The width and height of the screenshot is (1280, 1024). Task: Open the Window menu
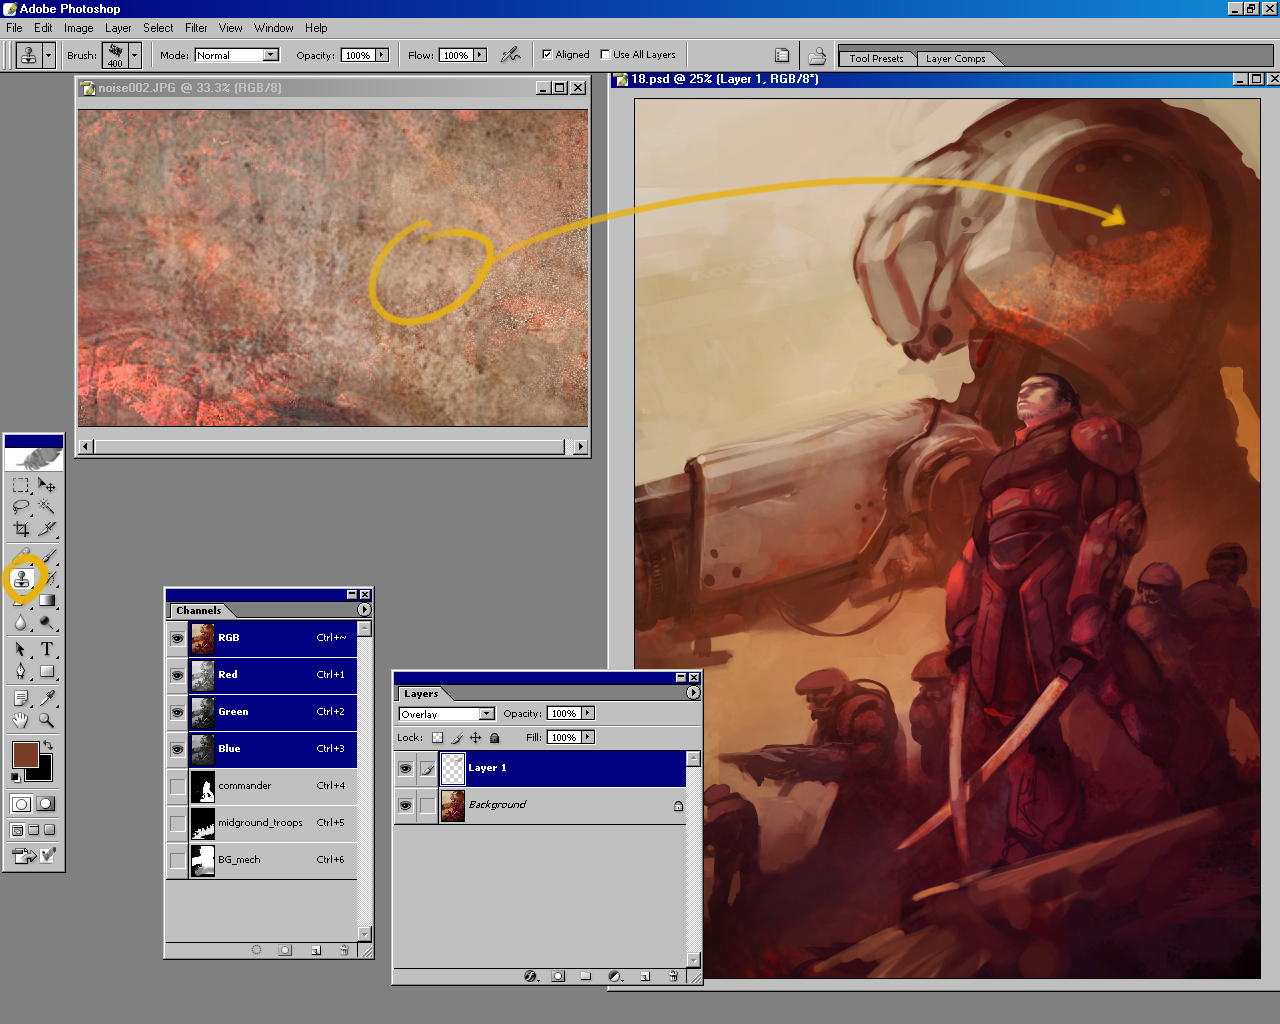(273, 28)
